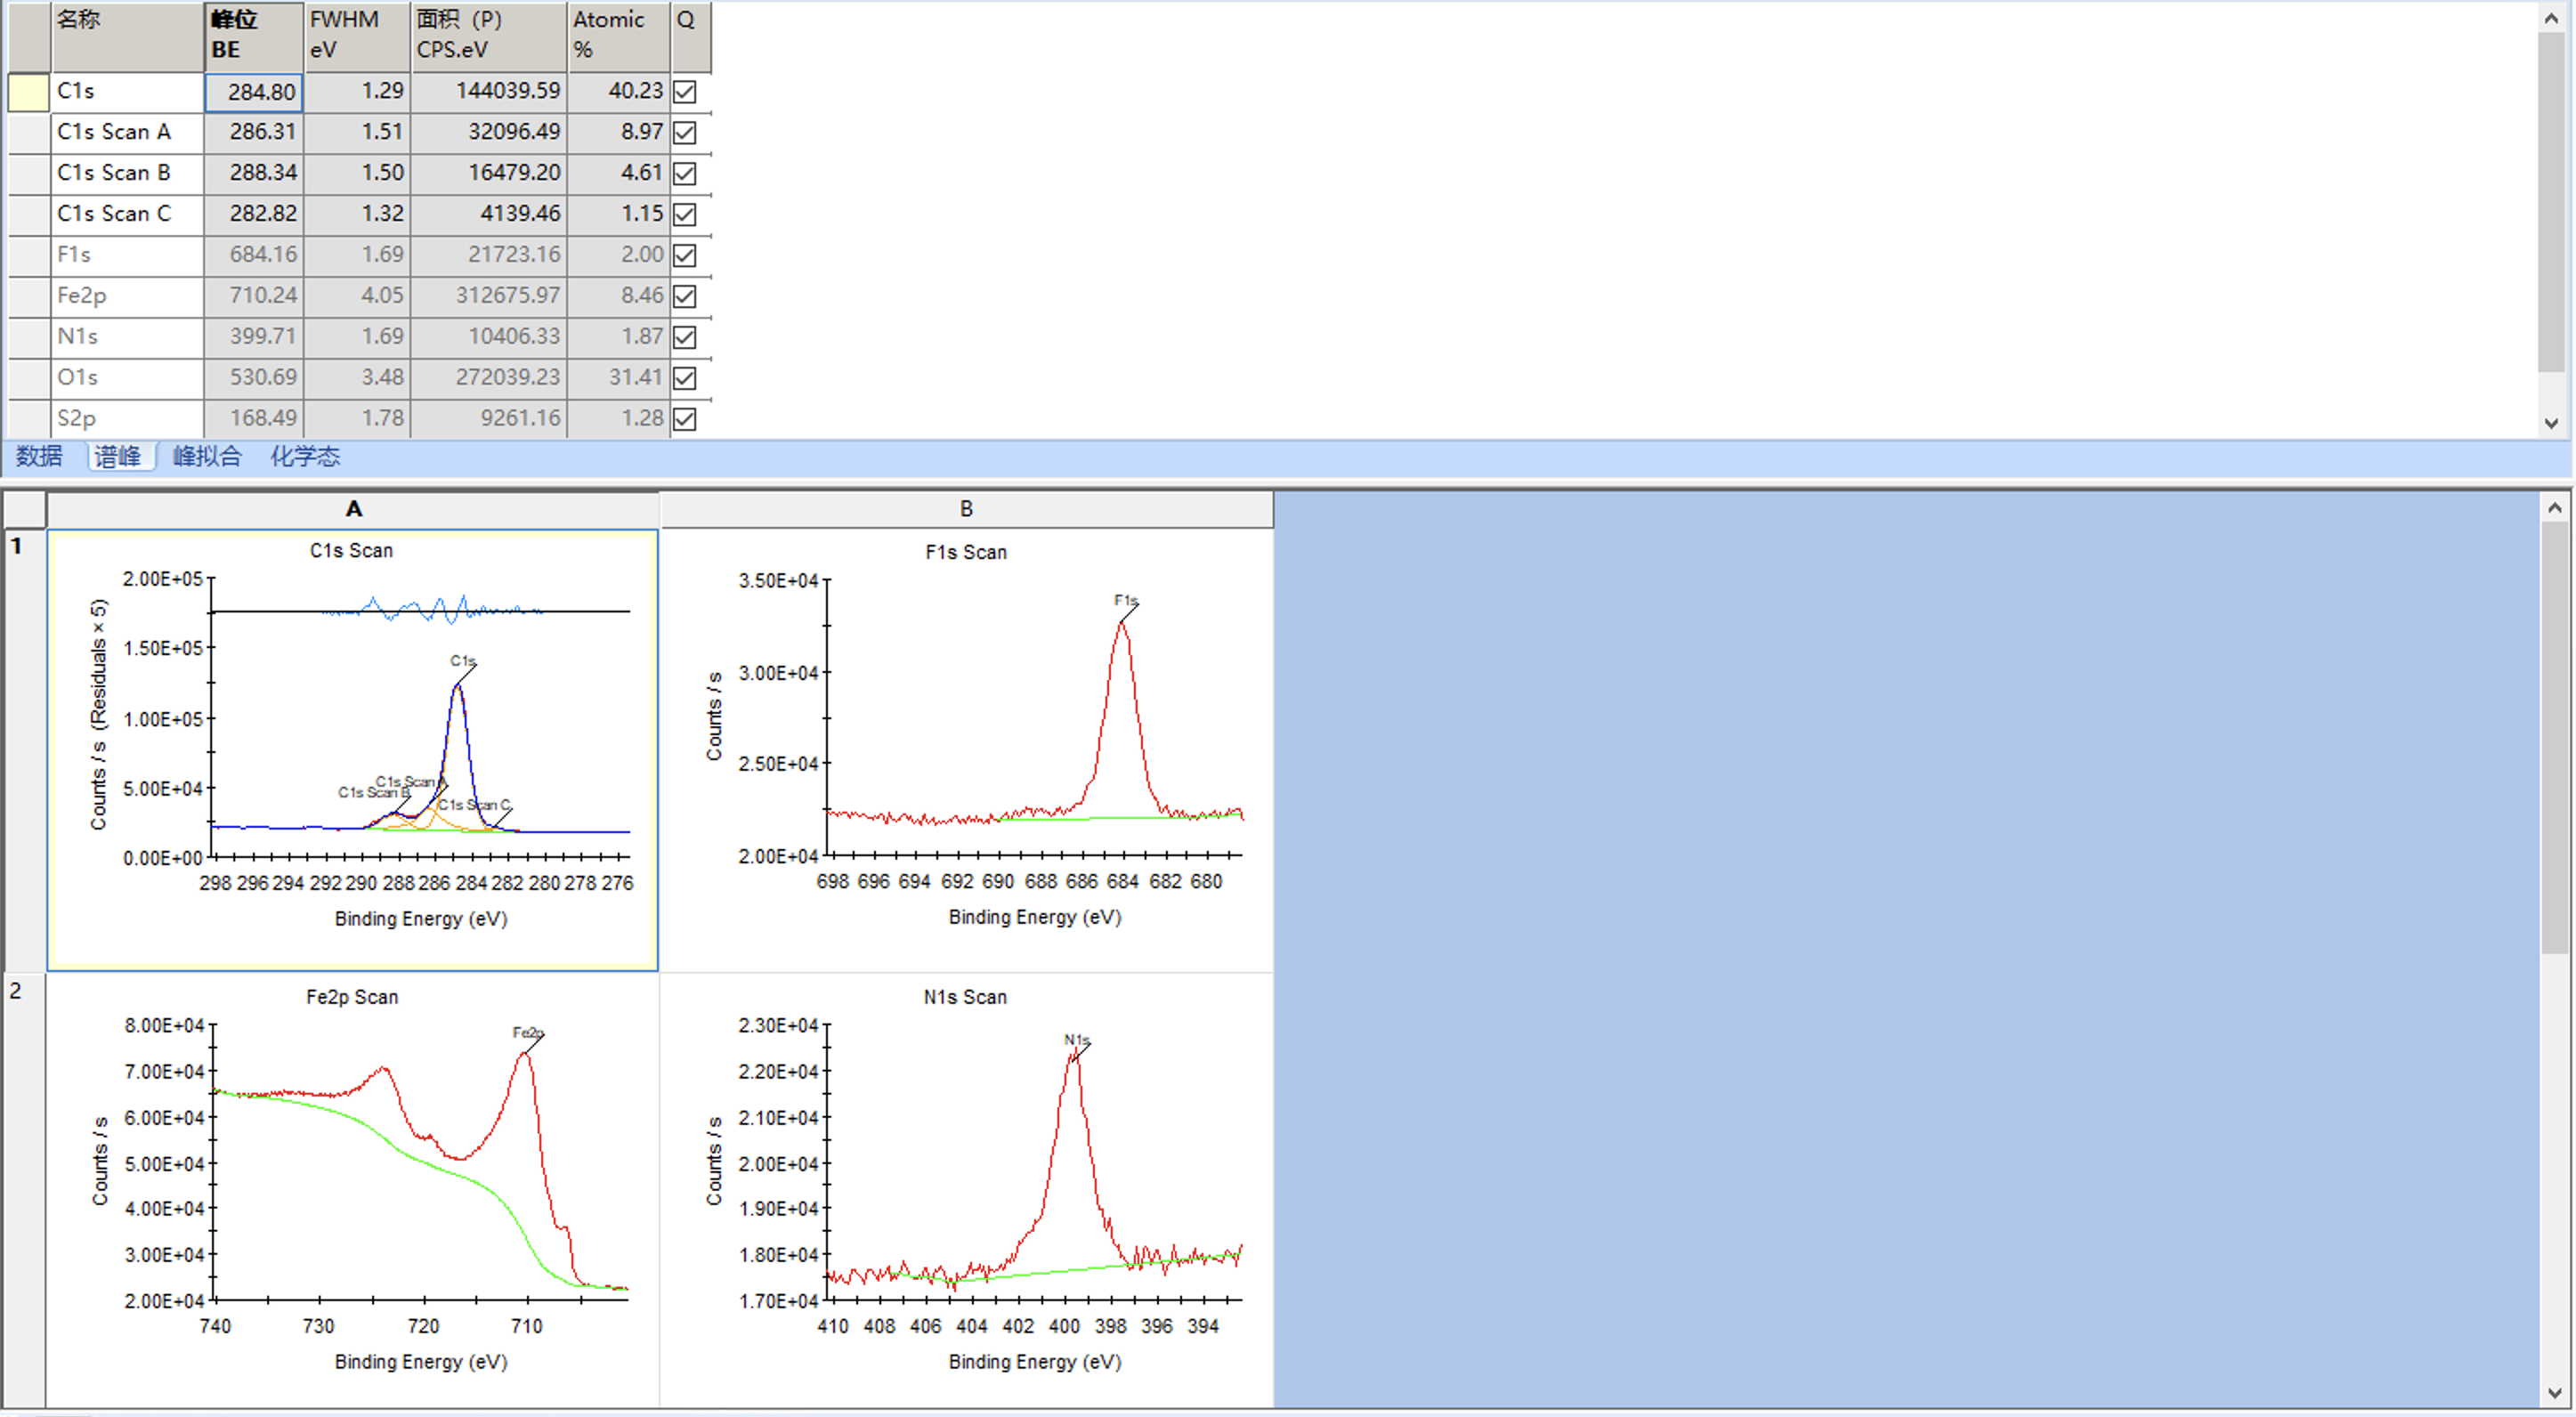Open the 化学态 tab
The width and height of the screenshot is (2576, 1417).
coord(305,457)
